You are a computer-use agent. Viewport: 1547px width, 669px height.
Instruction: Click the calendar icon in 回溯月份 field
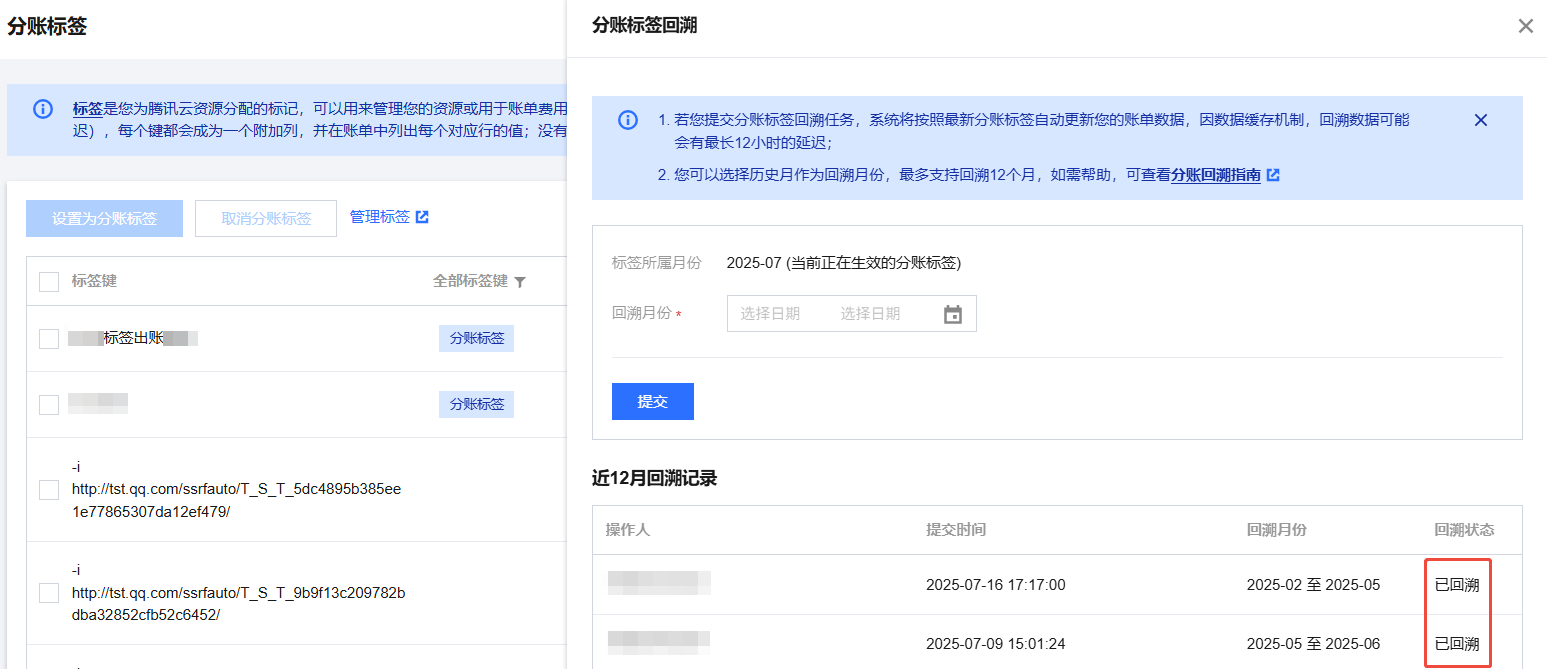tap(952, 314)
